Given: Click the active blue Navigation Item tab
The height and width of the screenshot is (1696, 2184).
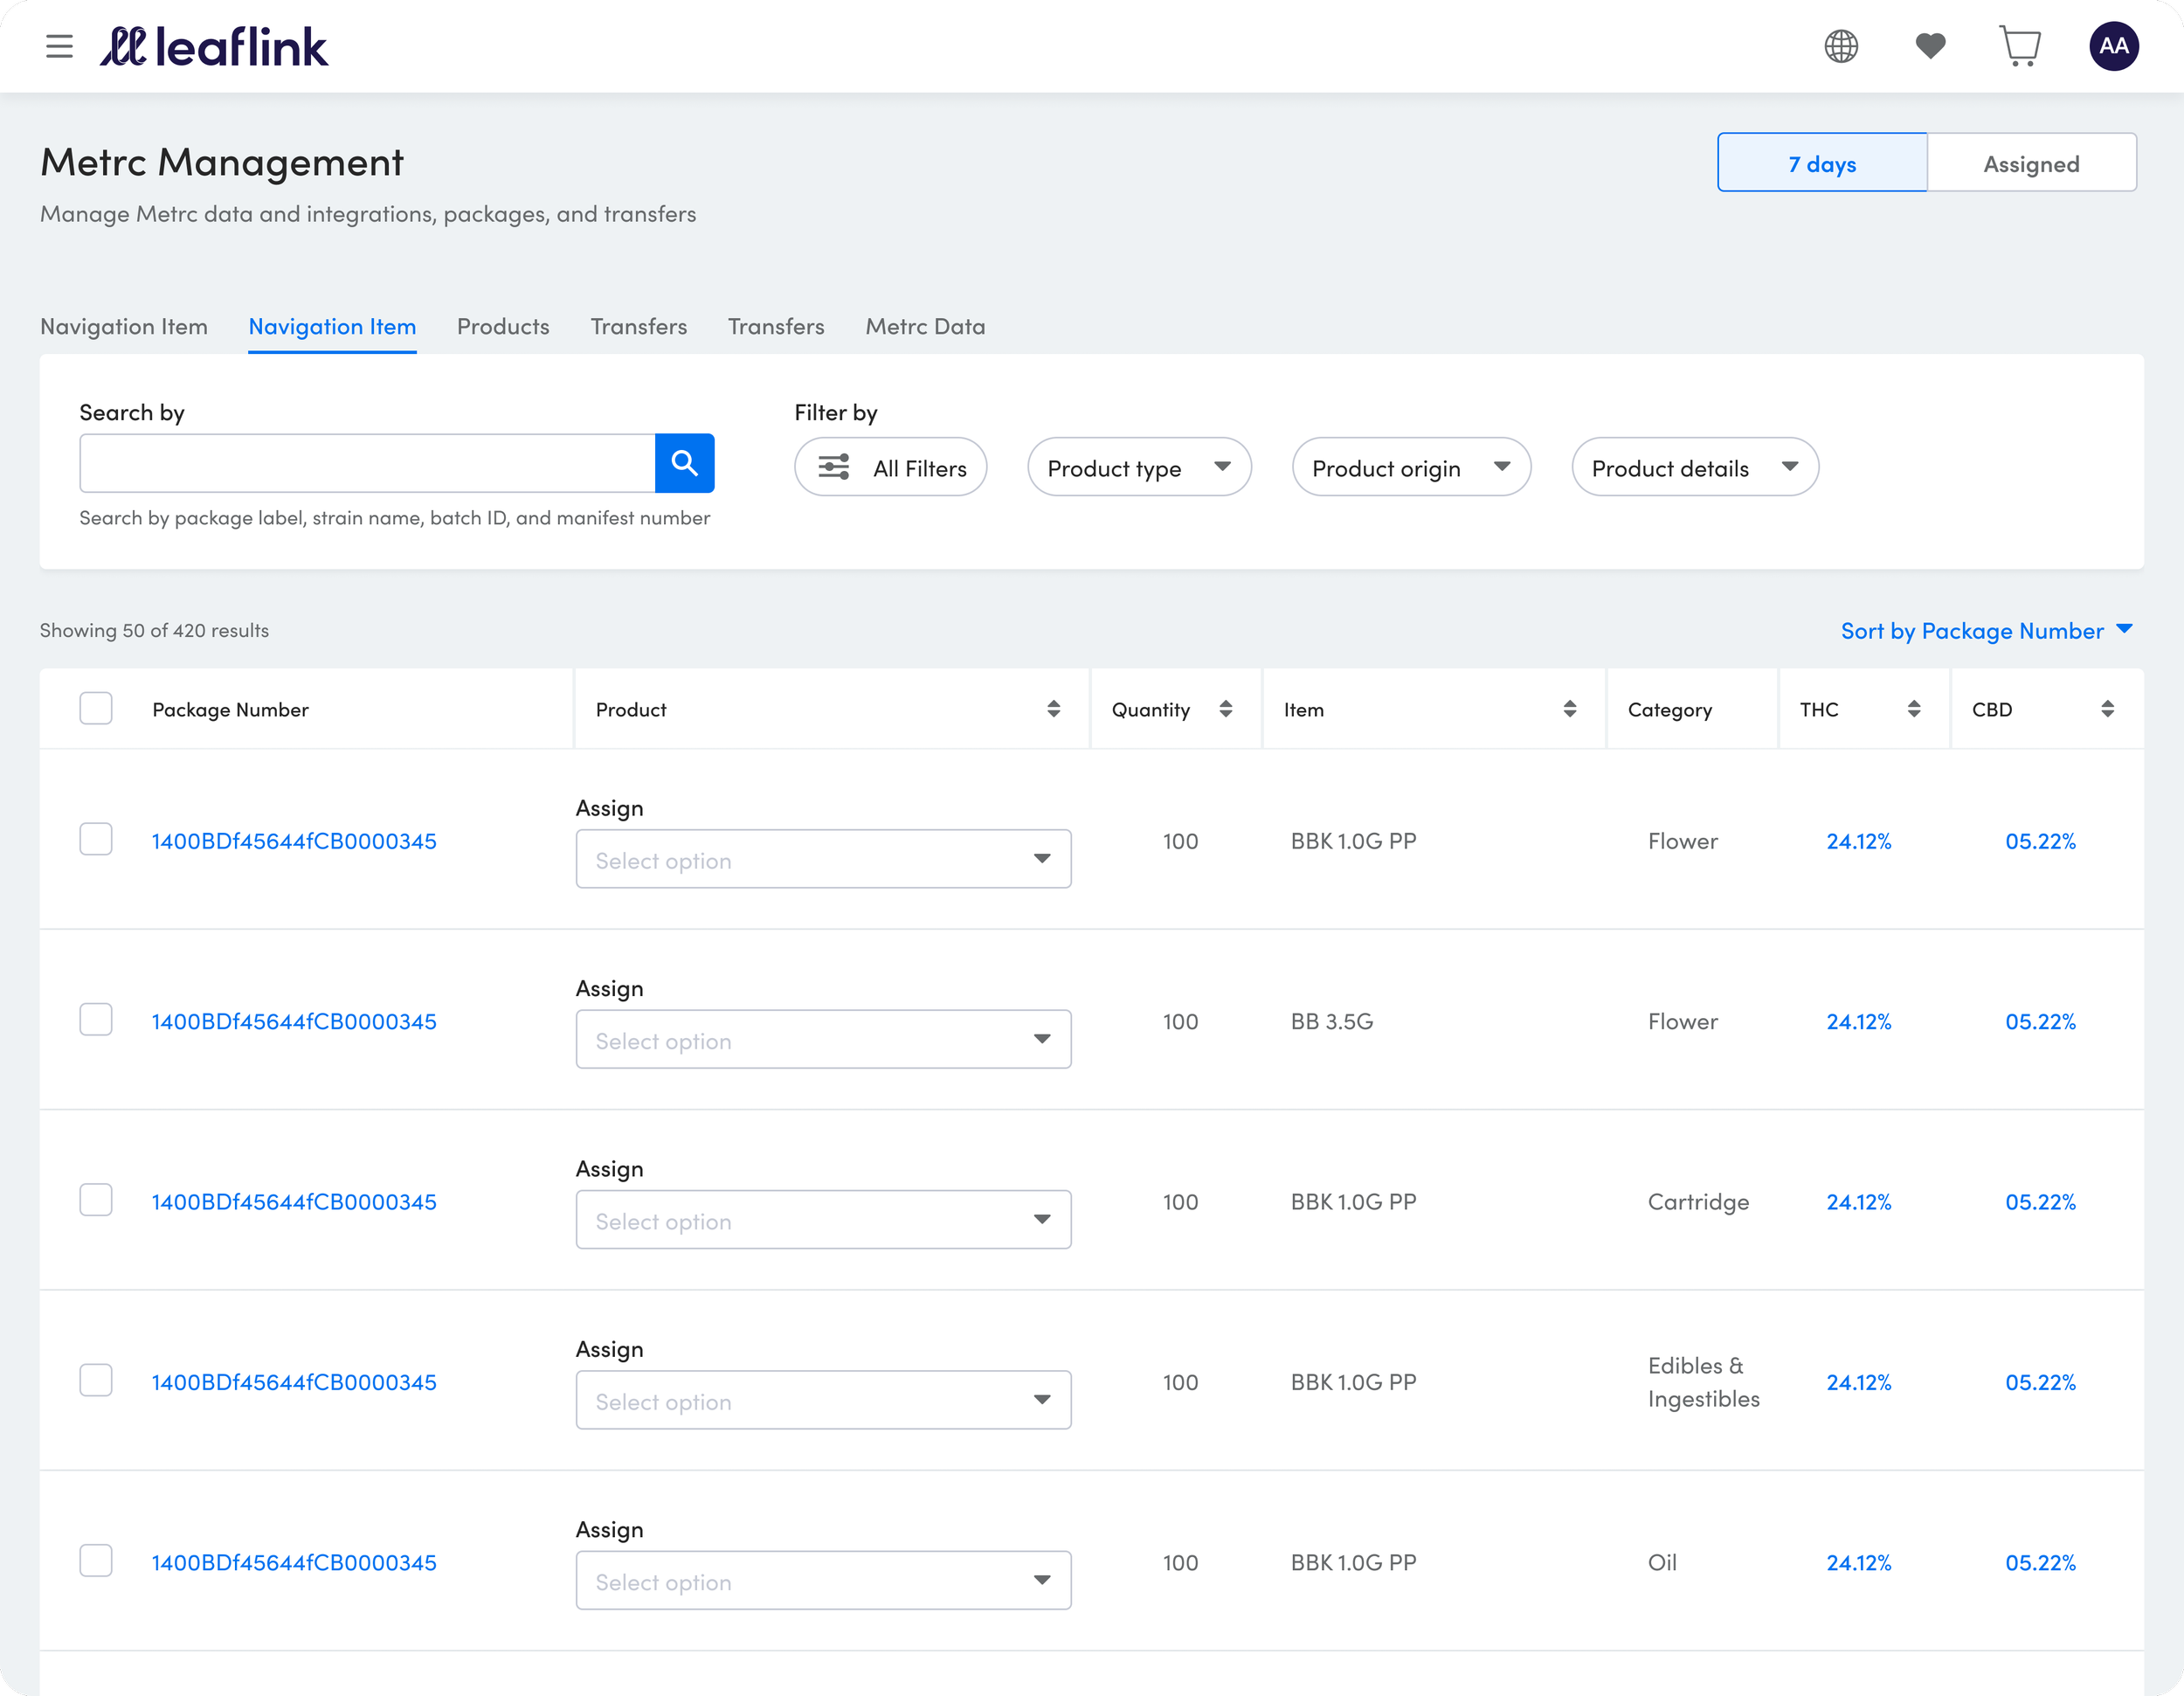Looking at the screenshot, I should (x=332, y=327).
